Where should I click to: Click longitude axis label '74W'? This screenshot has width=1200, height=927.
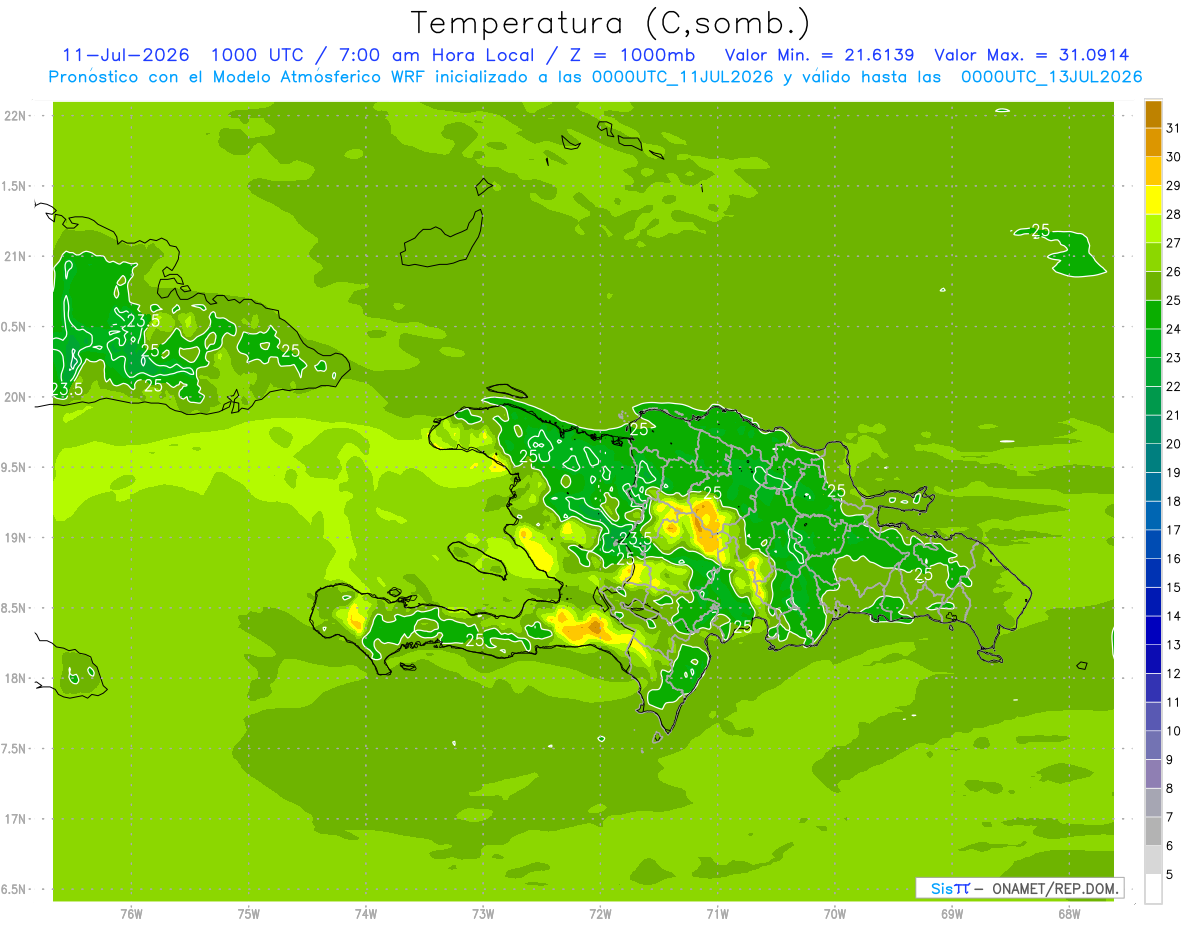pos(366,913)
